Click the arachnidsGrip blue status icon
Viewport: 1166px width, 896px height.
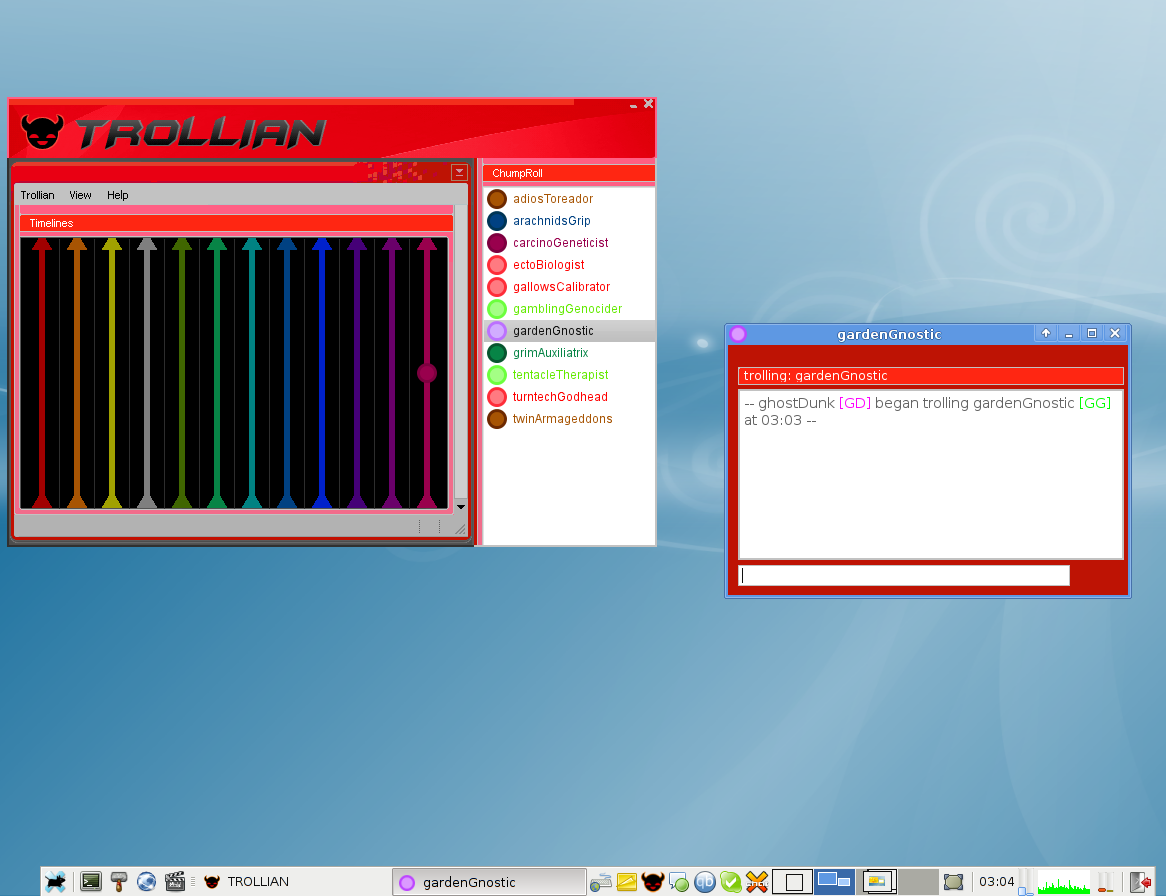click(x=497, y=221)
